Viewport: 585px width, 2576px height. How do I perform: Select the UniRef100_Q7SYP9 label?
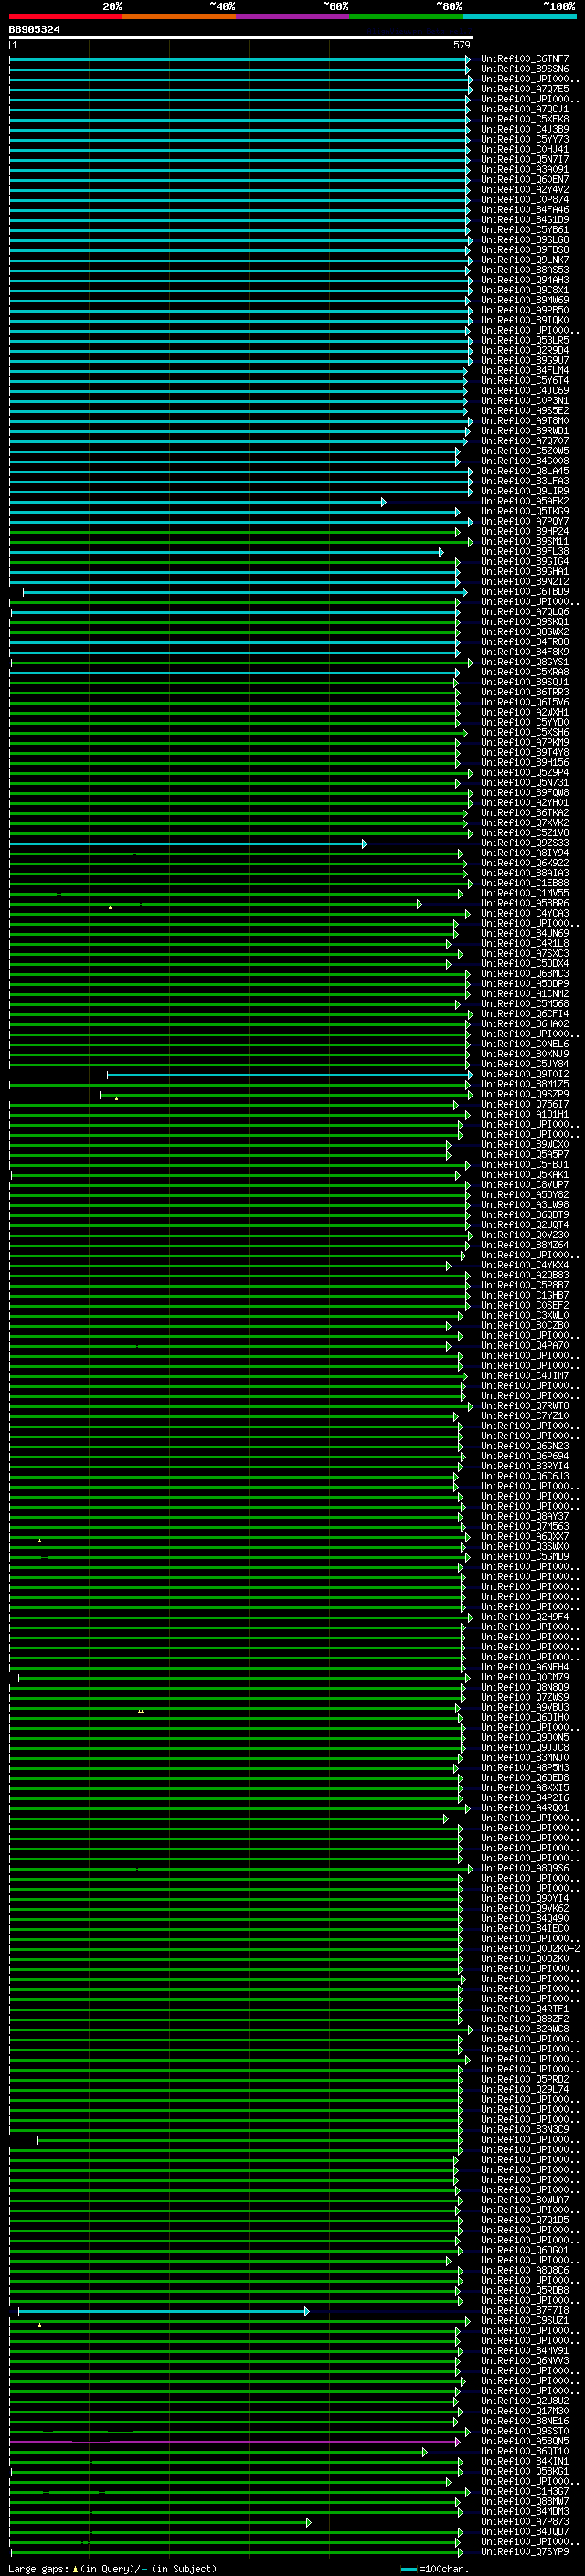[x=524, y=2552]
